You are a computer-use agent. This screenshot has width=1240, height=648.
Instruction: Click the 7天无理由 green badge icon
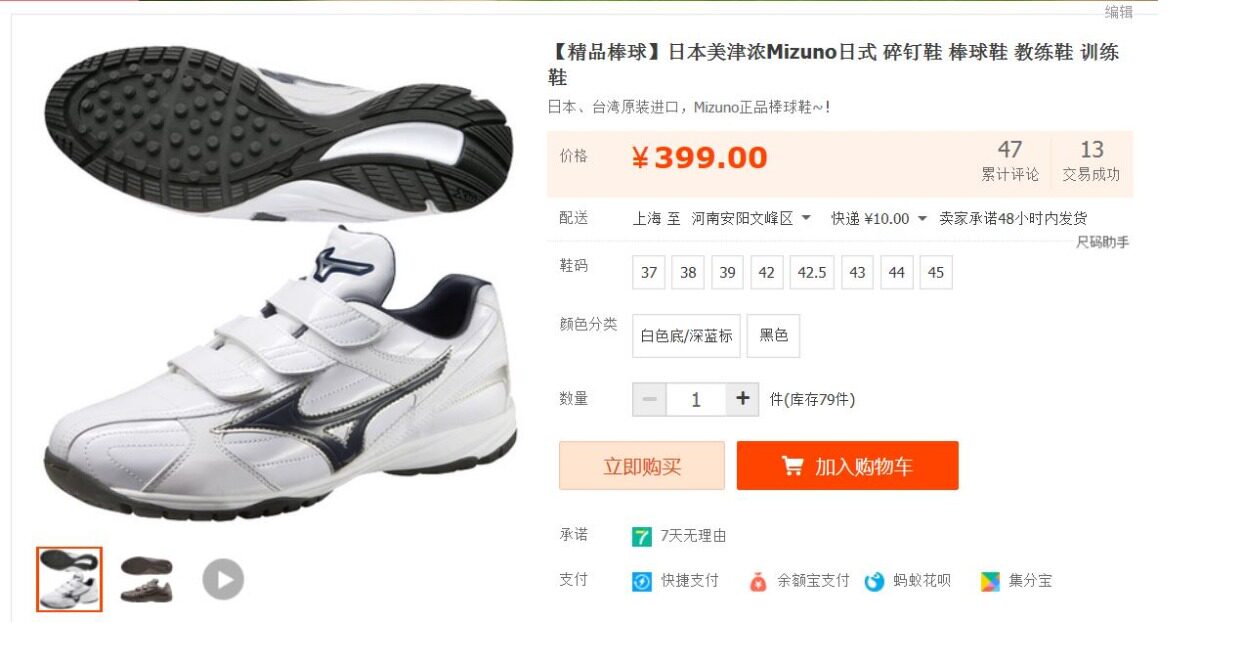(642, 536)
